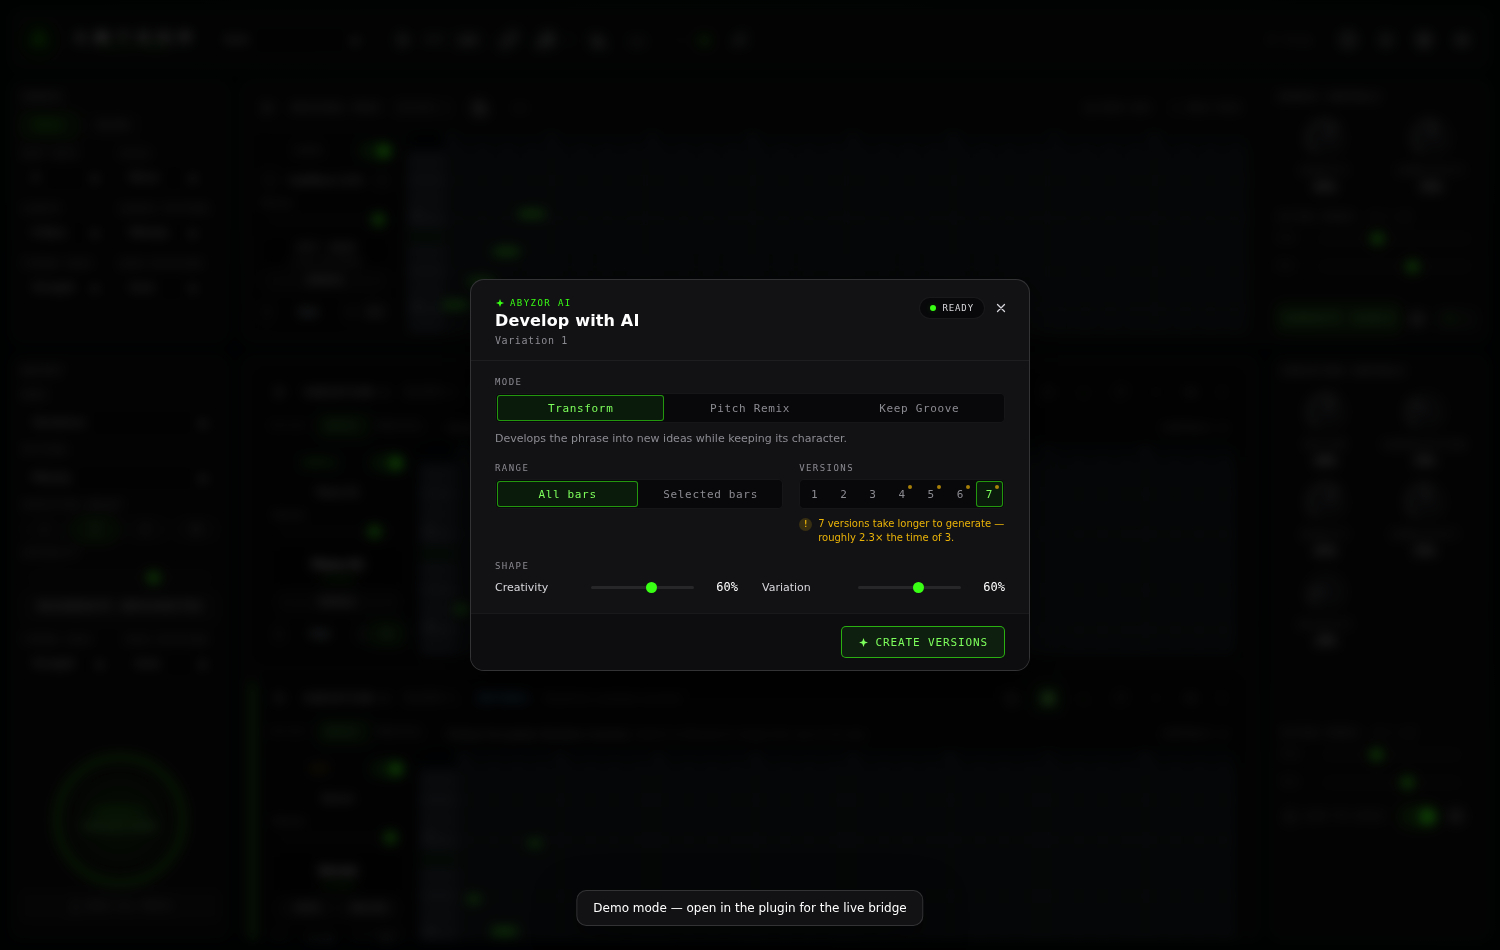Click the Creativity slider handle

point(651,588)
